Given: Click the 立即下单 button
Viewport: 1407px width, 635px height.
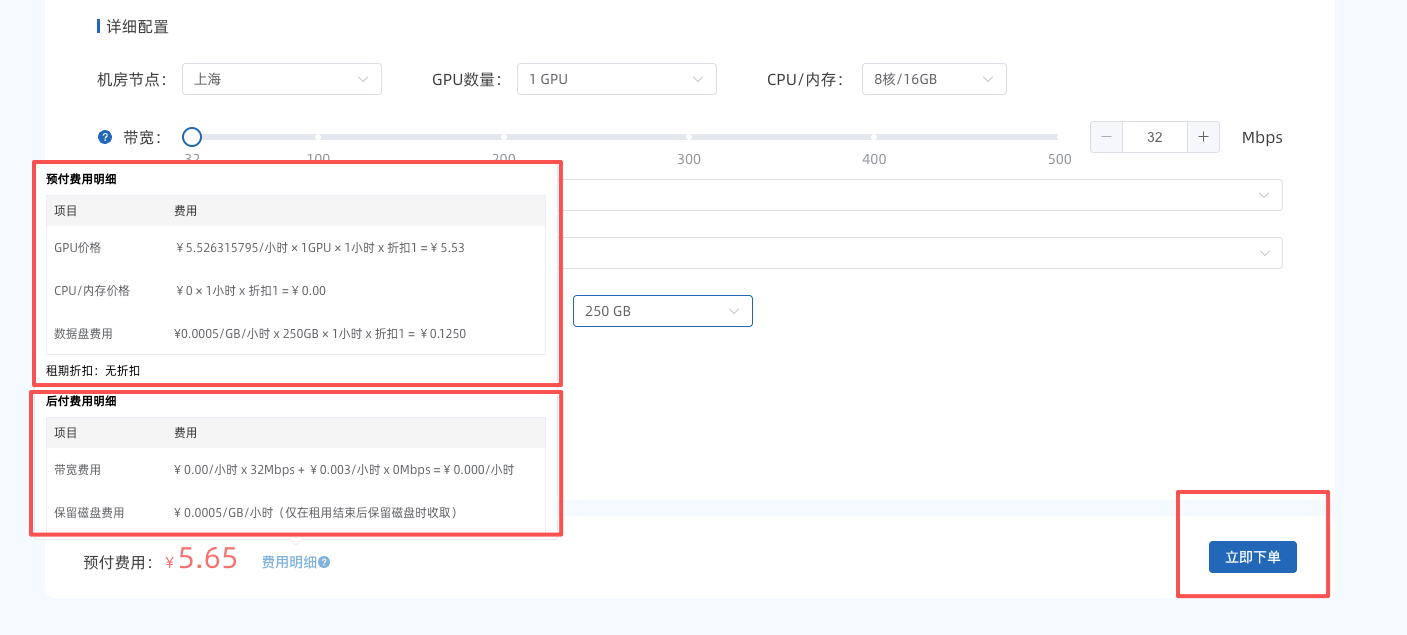Looking at the screenshot, I should [x=1252, y=557].
